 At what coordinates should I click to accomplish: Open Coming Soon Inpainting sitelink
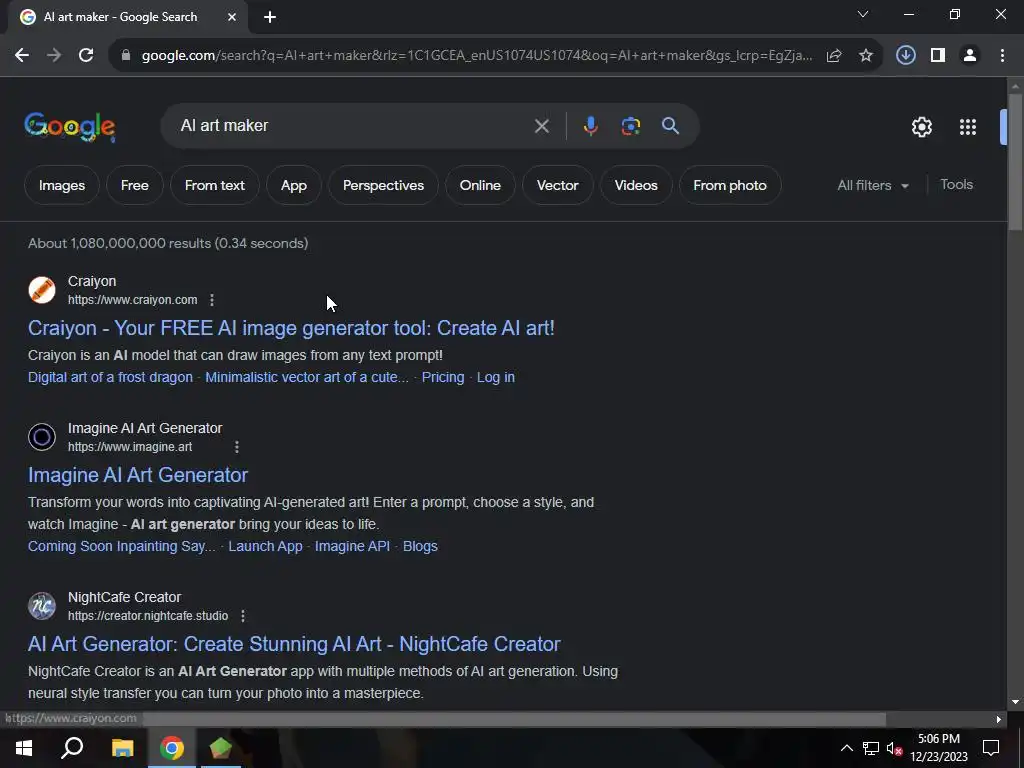[x=121, y=547]
